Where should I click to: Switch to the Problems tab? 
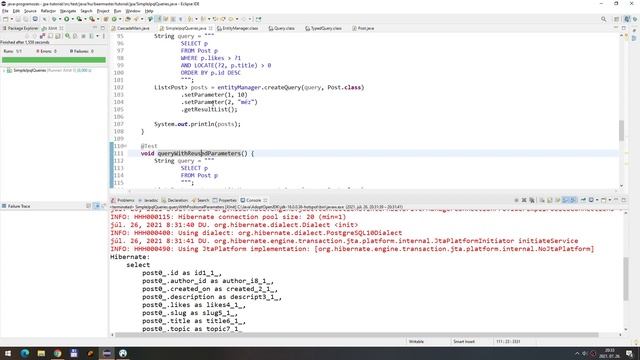tap(122, 200)
